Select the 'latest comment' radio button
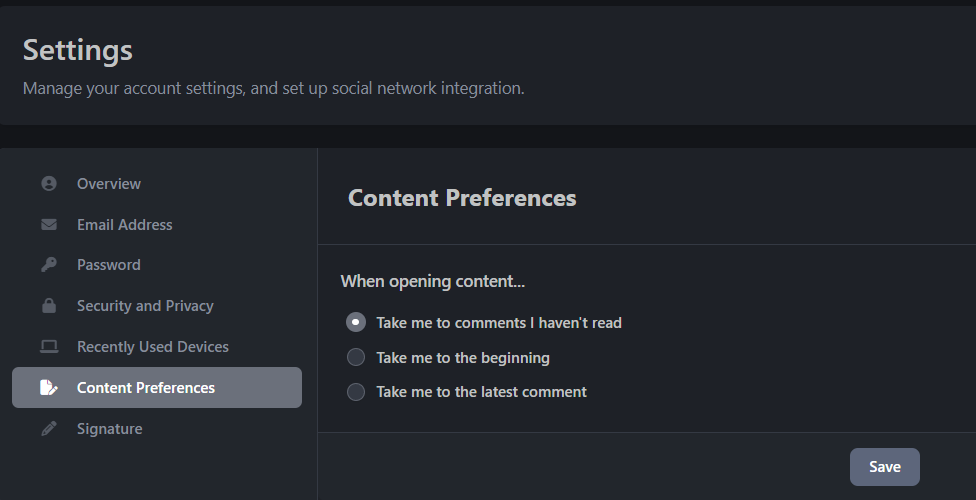The image size is (976, 500). [x=356, y=392]
